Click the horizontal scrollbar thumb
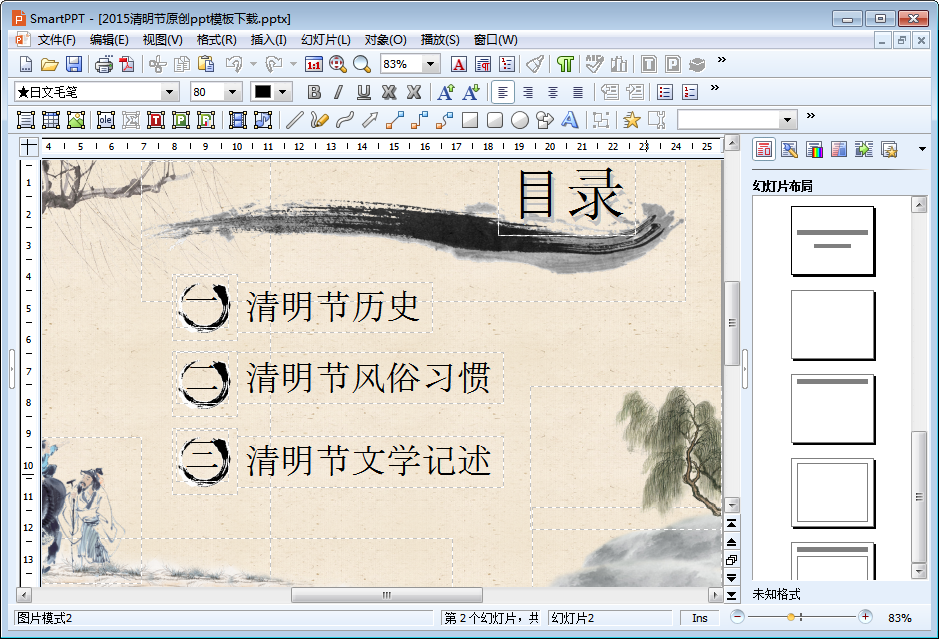This screenshot has width=939, height=639. pos(387,595)
